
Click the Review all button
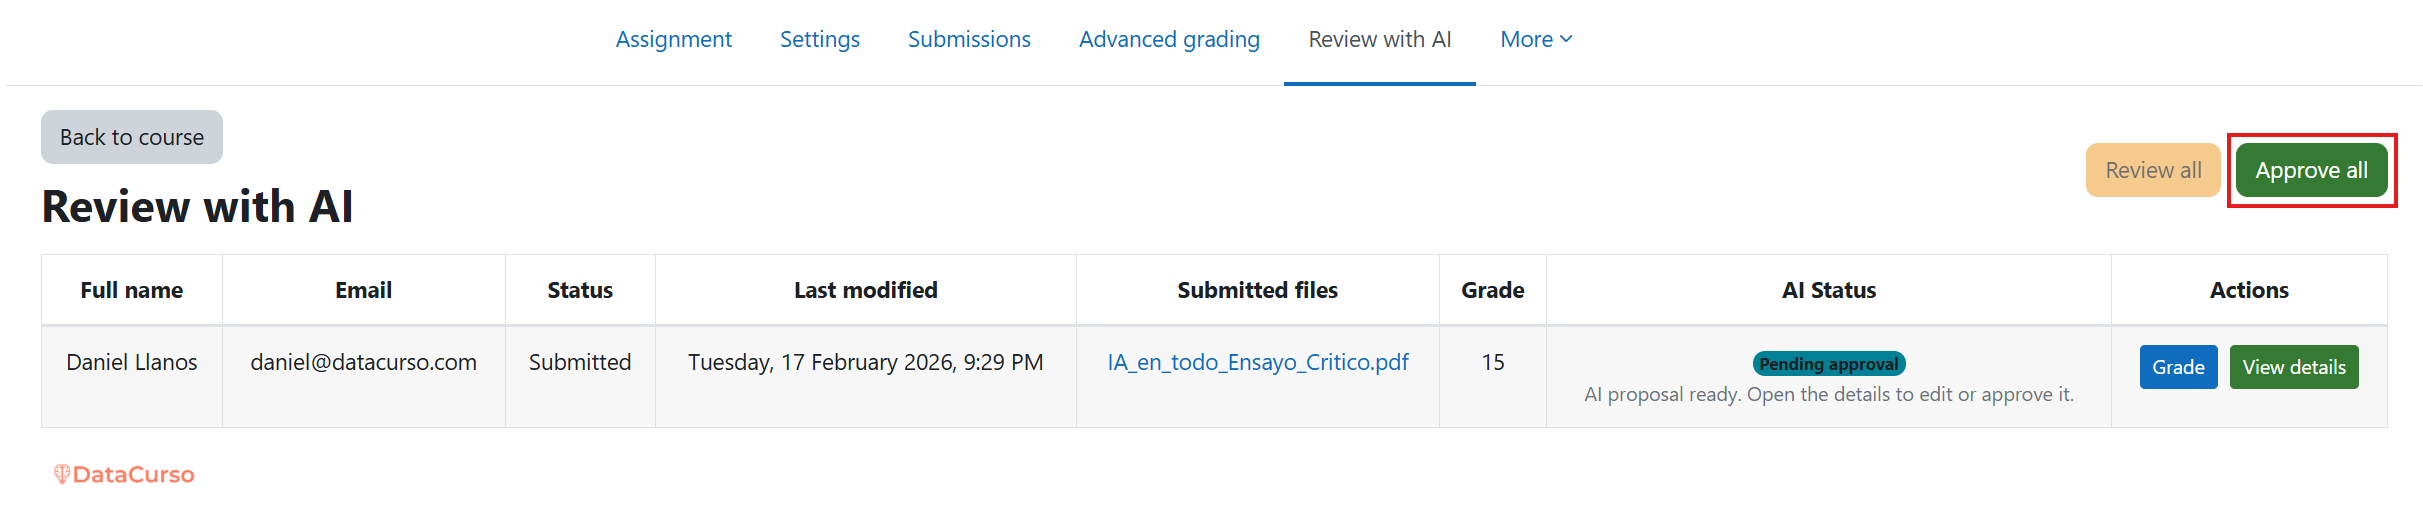coord(2152,170)
